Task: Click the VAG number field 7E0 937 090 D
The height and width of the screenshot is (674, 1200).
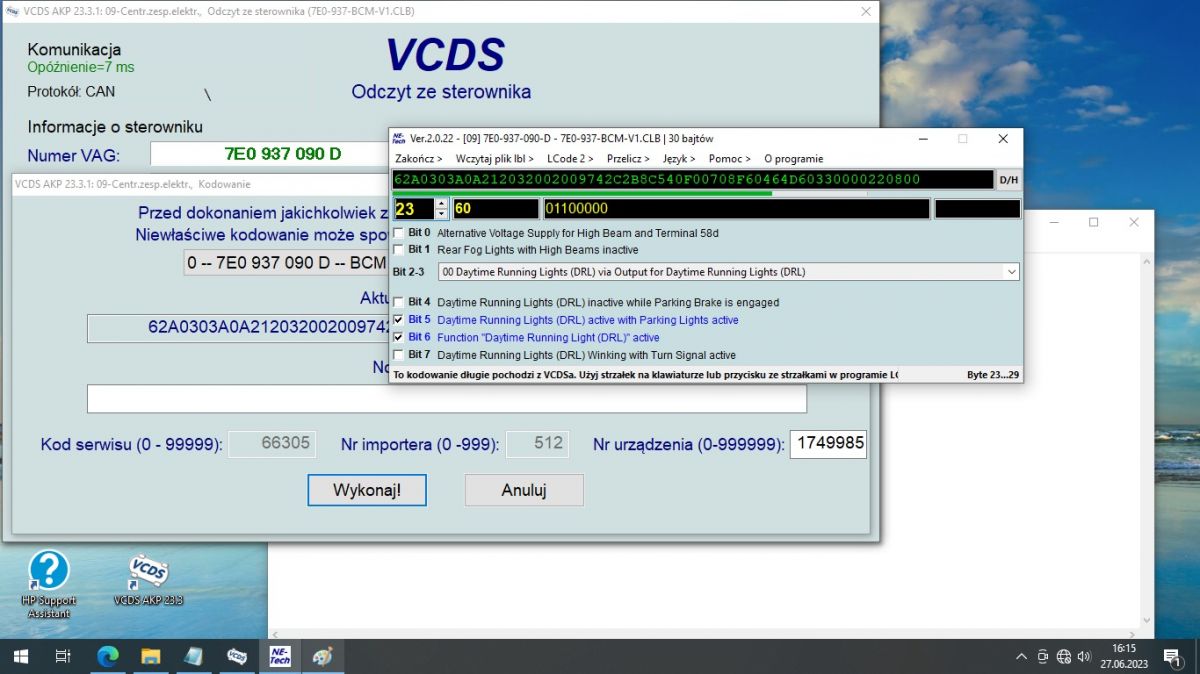Action: click(x=269, y=154)
